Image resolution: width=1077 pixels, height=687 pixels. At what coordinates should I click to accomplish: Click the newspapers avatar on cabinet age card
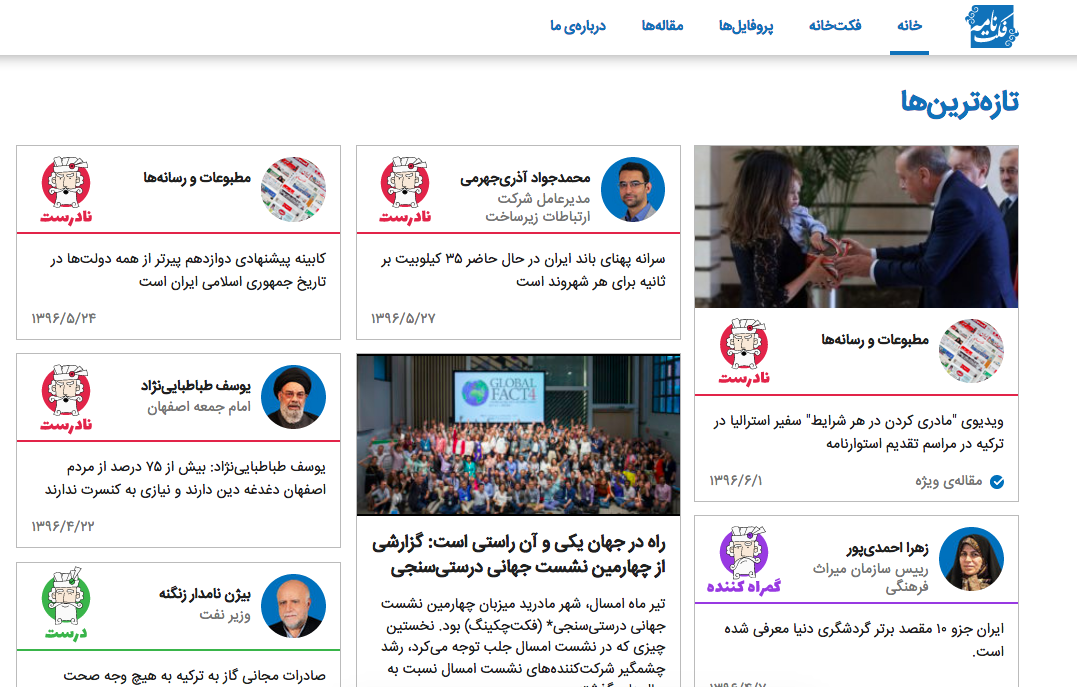[x=293, y=190]
